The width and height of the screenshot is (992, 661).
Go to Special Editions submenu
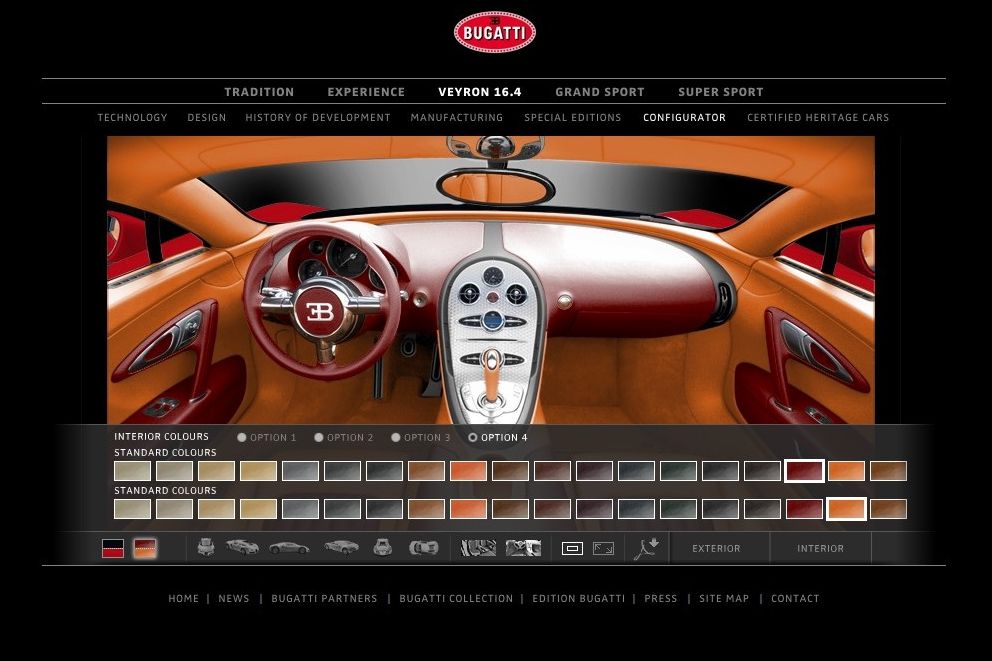pyautogui.click(x=572, y=118)
